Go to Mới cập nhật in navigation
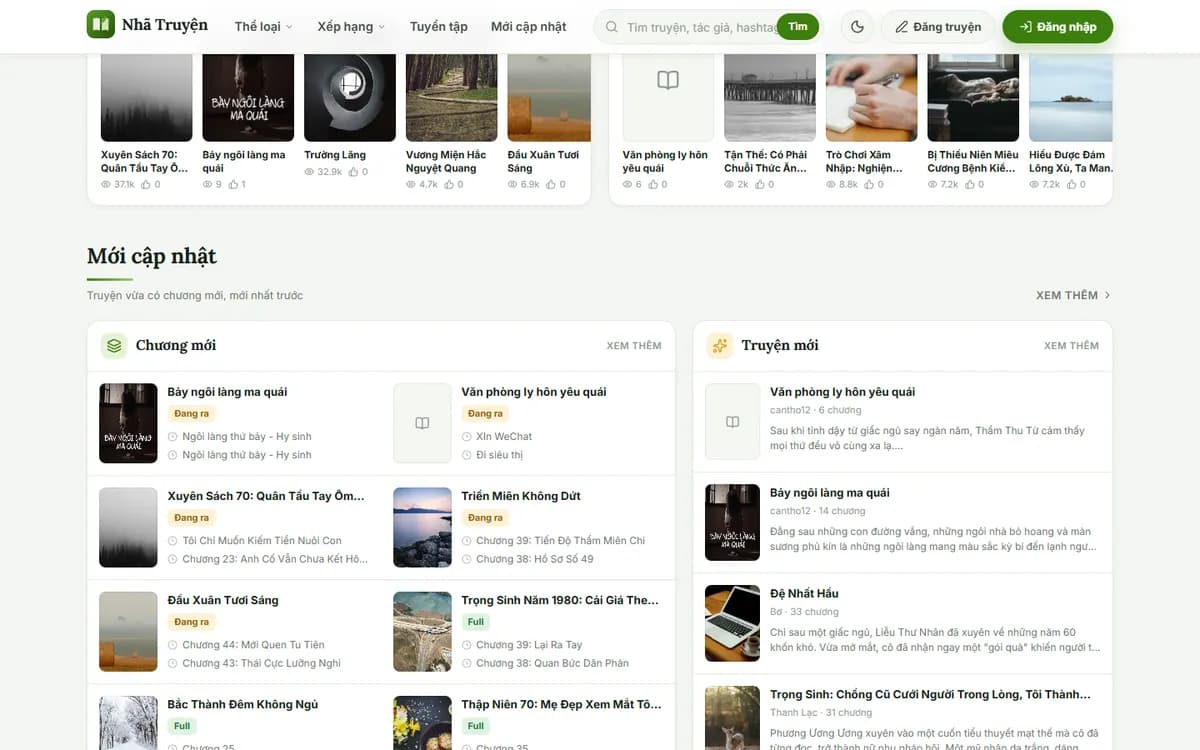Screen dimensions: 1200x750 click(528, 27)
